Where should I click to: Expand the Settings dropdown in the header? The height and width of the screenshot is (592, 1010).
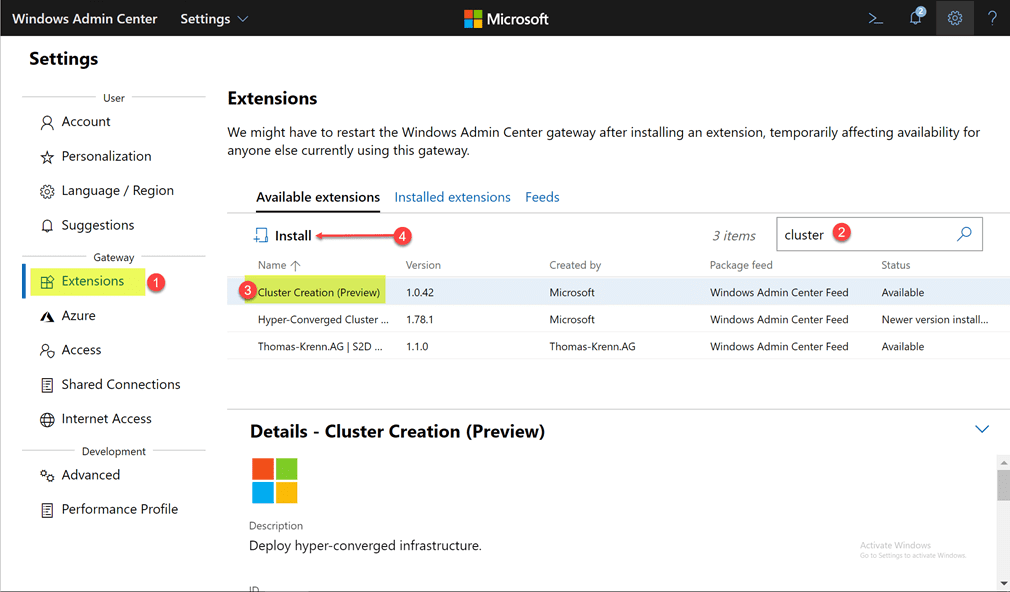point(214,19)
